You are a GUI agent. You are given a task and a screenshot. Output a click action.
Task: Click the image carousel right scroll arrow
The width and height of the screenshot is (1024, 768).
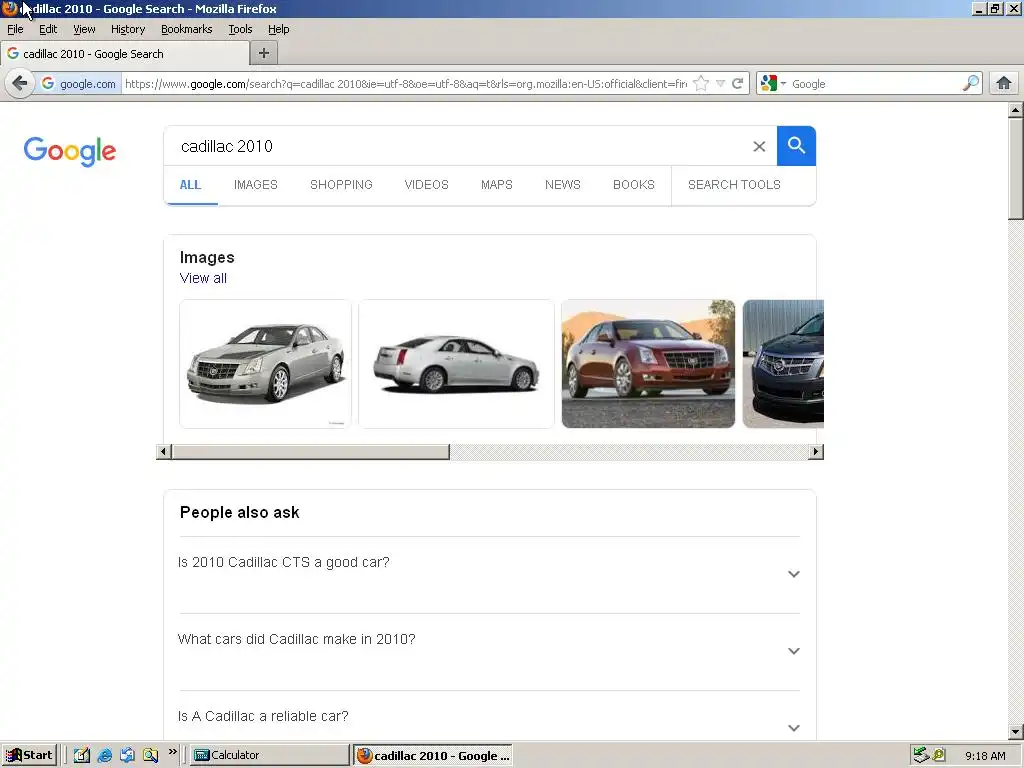pos(816,452)
